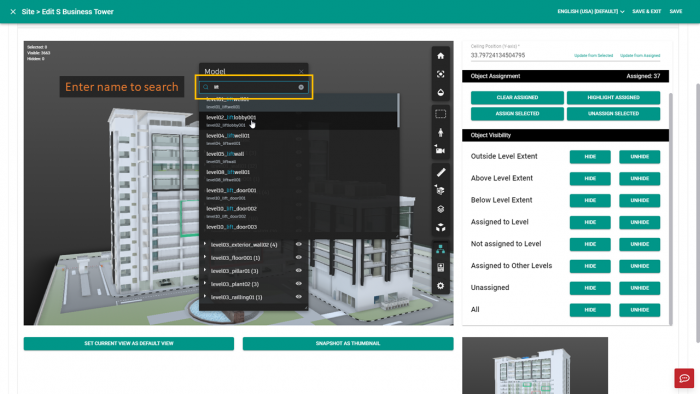Open the English (USA) language dropdown
This screenshot has height=394, width=700.
point(591,12)
